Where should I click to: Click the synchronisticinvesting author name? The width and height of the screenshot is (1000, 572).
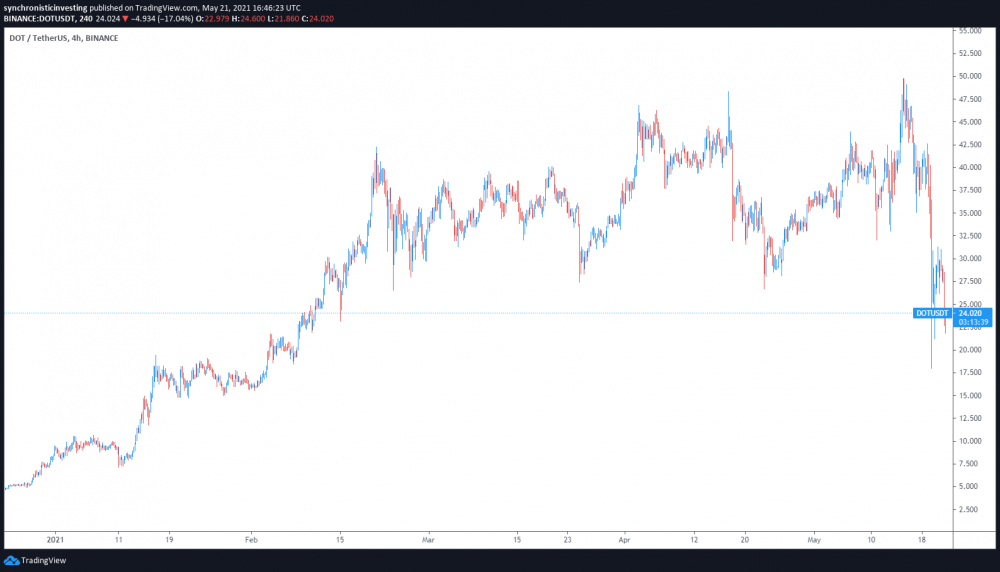tap(45, 8)
